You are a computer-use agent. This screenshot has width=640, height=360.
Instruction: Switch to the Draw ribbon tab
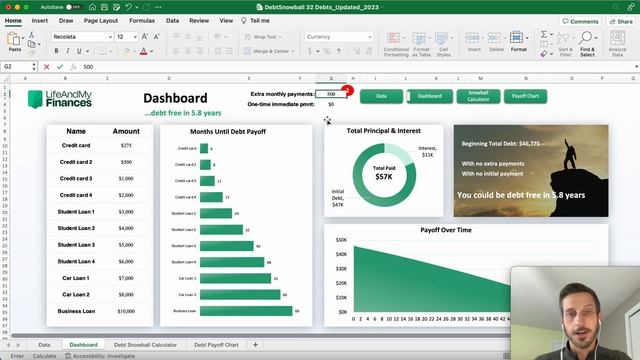pos(66,20)
